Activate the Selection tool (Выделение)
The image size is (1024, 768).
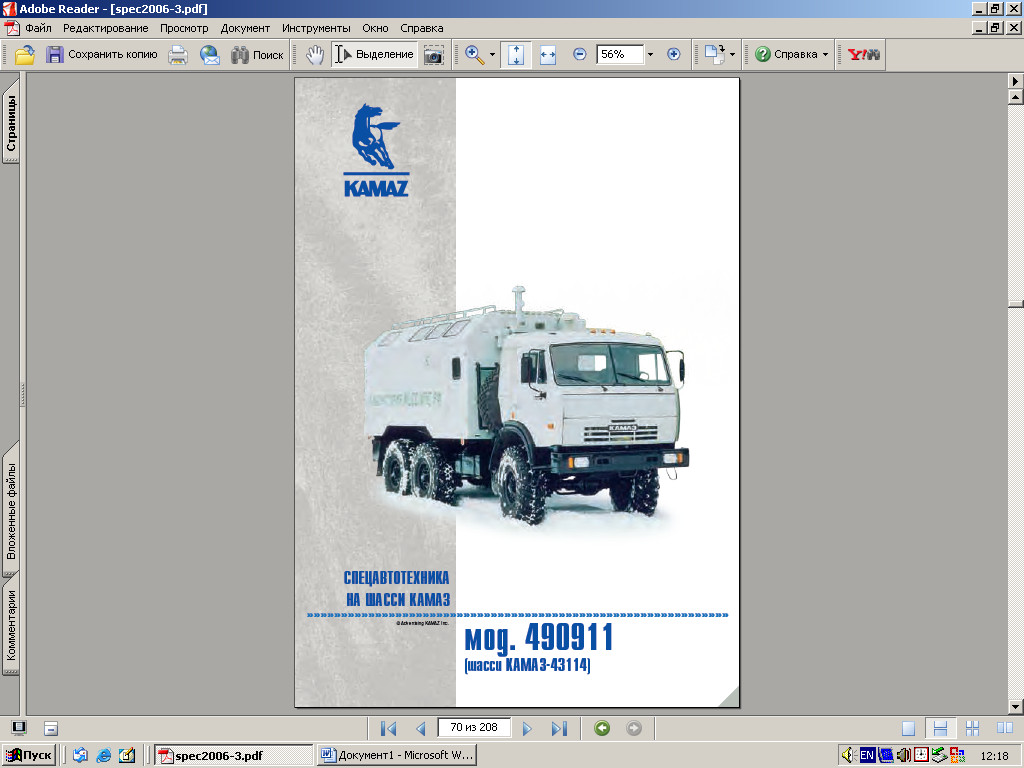click(x=374, y=55)
